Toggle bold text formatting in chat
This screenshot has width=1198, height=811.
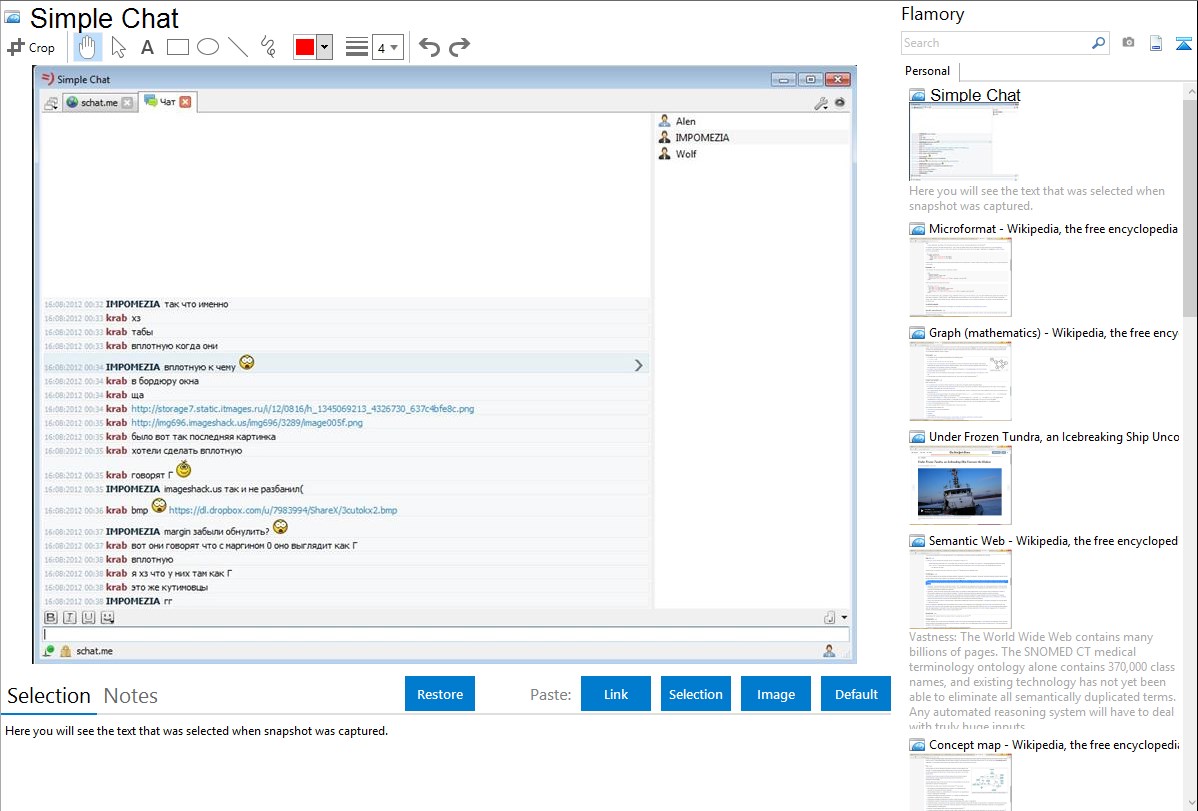click(51, 618)
